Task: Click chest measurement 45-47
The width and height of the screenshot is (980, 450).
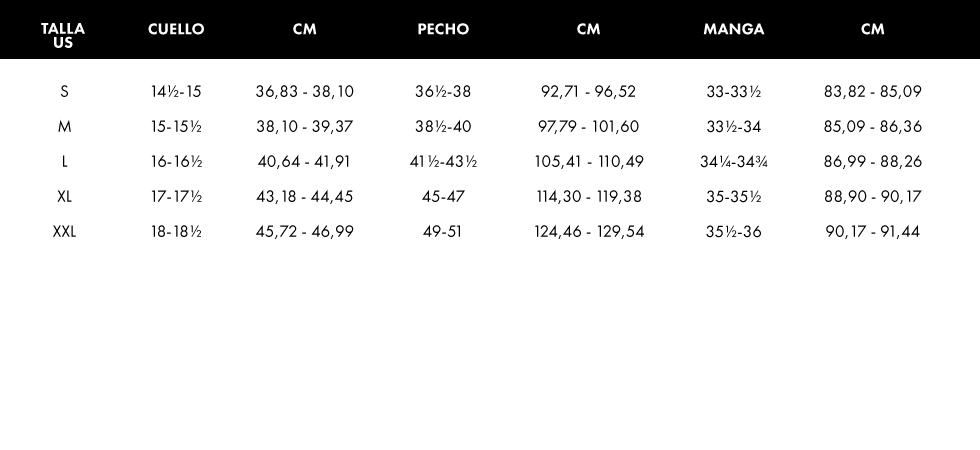Action: coord(443,197)
